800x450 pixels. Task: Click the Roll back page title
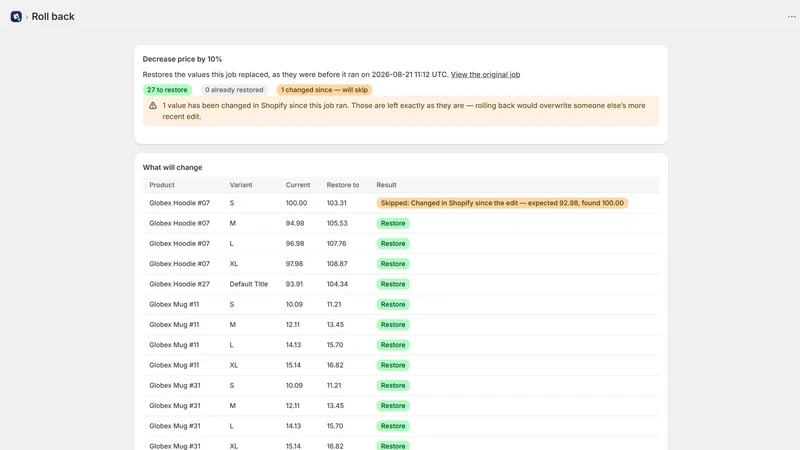(53, 16)
